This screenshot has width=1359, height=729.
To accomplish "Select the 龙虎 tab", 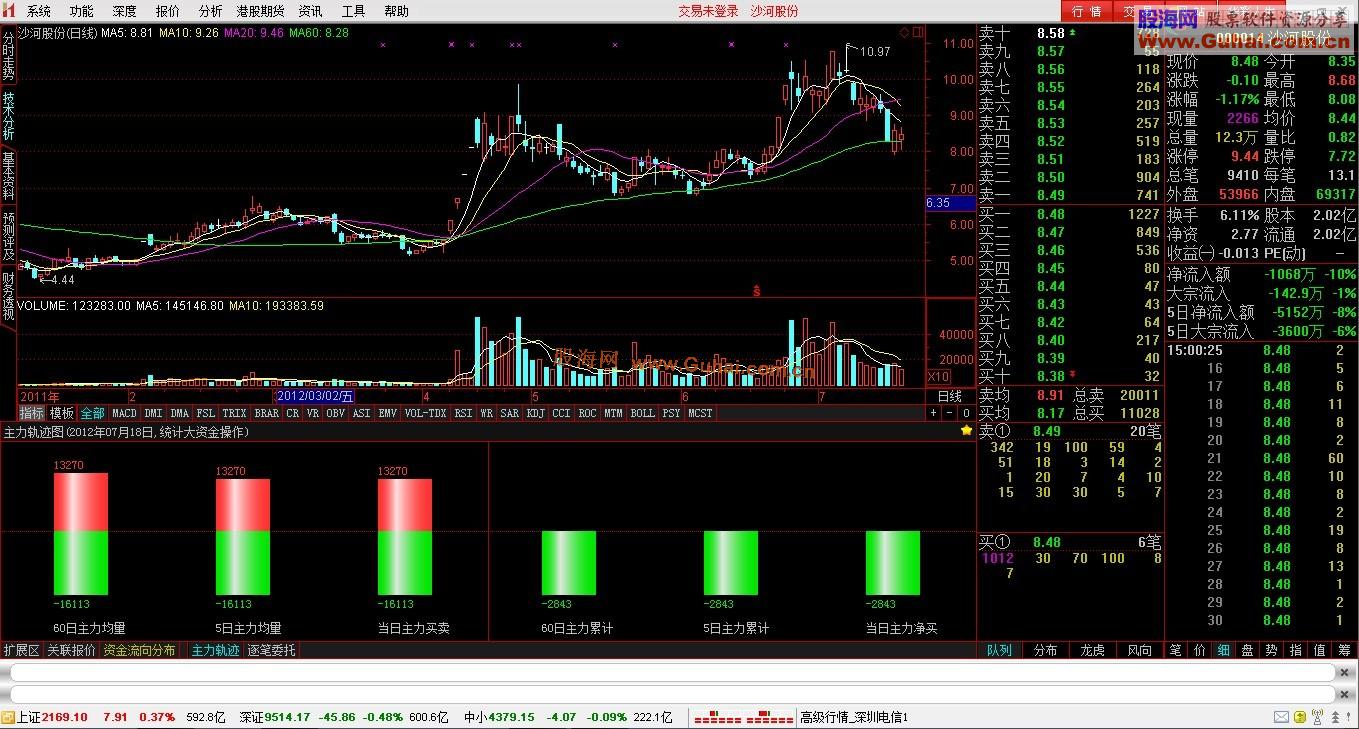I will coord(1093,650).
